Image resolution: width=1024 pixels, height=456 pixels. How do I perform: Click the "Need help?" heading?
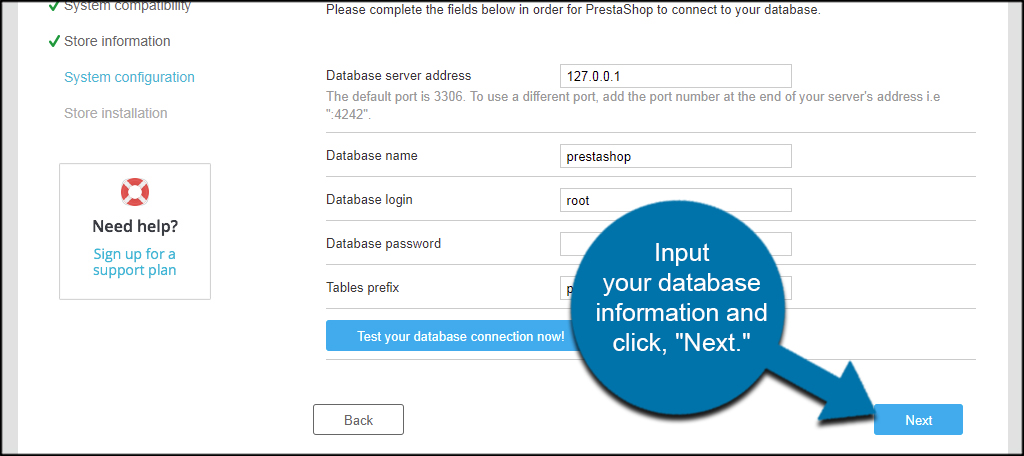(135, 226)
